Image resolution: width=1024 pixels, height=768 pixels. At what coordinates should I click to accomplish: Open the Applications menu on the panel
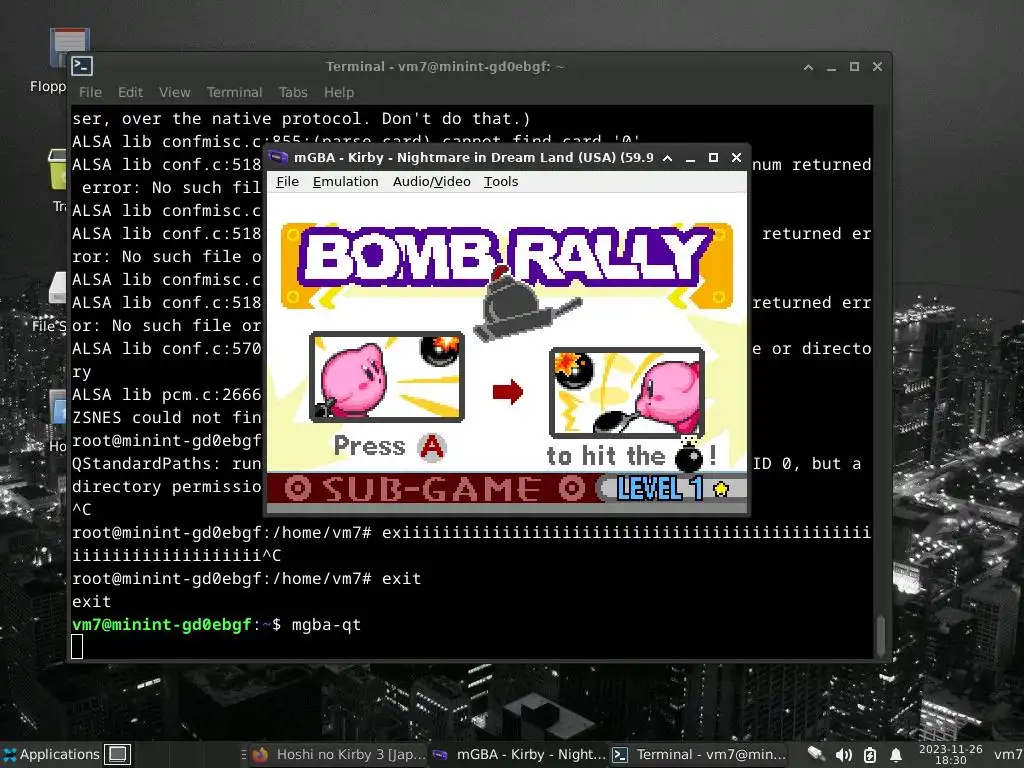[x=52, y=754]
